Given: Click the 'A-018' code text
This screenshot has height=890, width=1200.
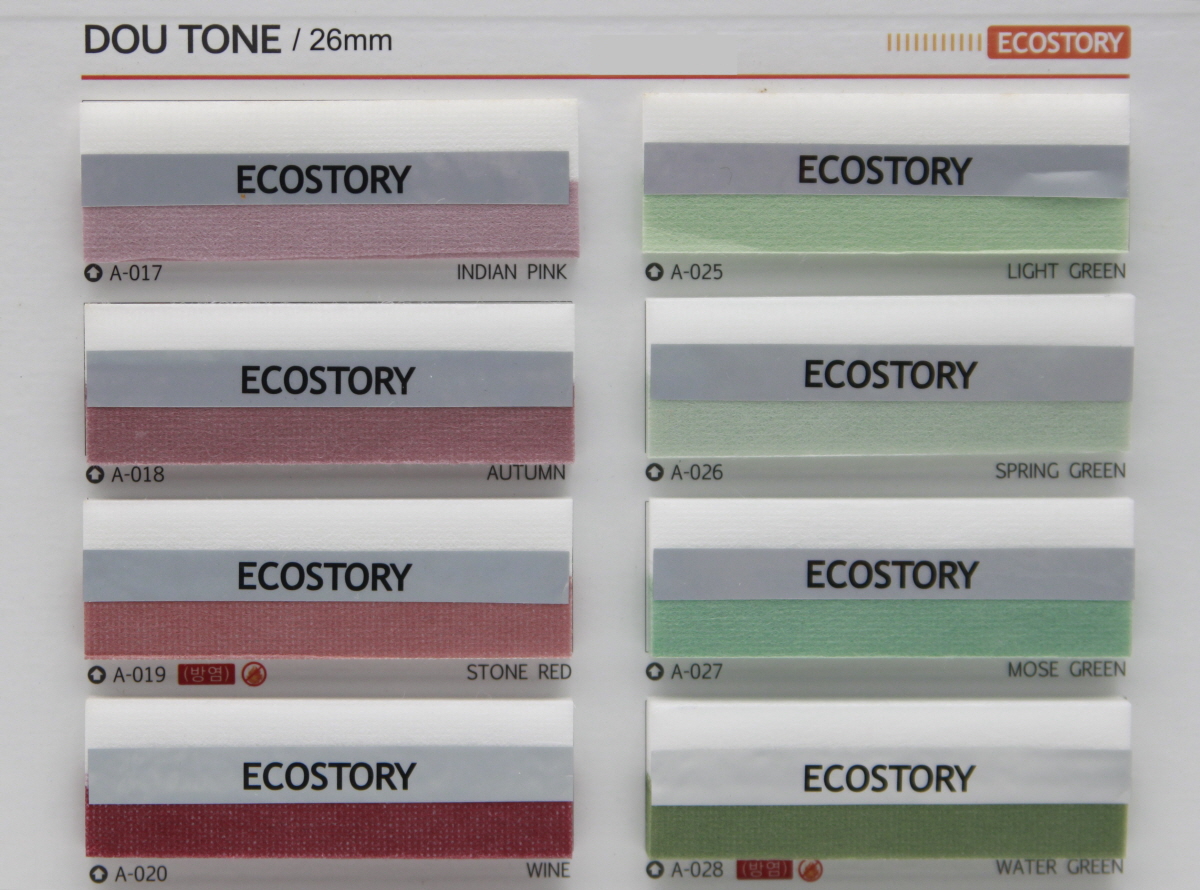Looking at the screenshot, I should [138, 474].
